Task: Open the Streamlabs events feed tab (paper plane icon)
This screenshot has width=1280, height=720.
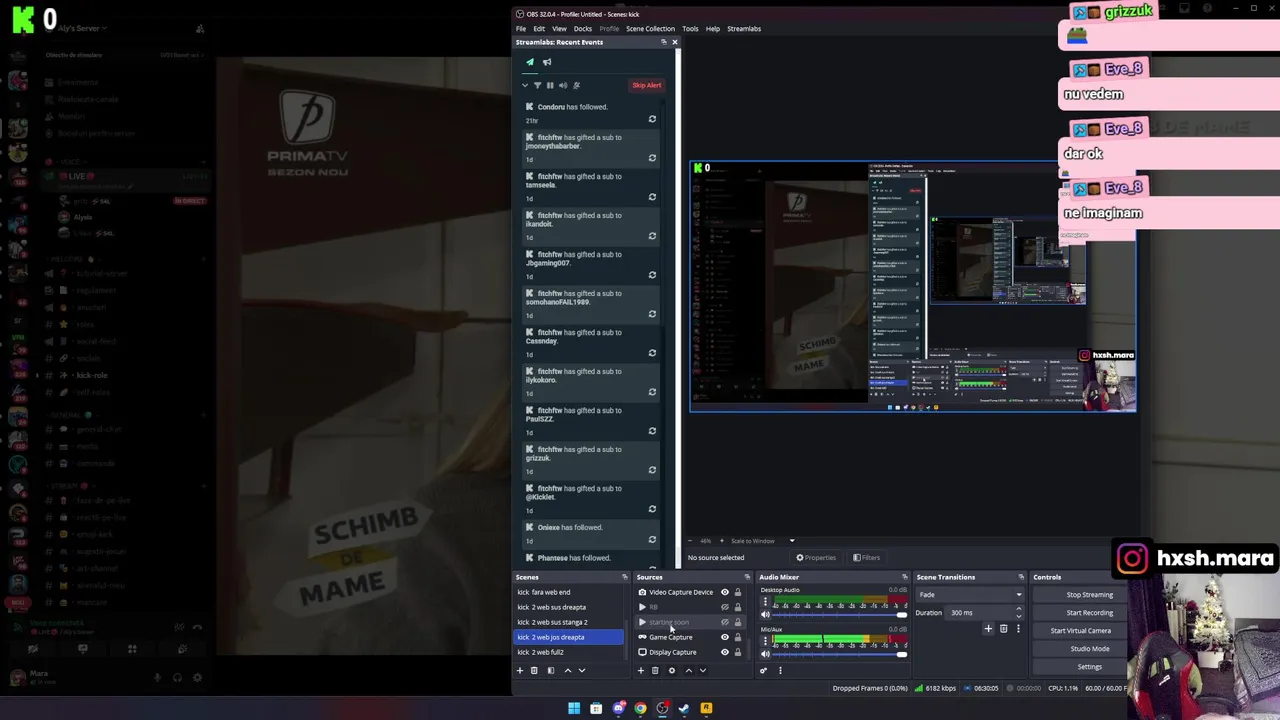Action: [530, 62]
